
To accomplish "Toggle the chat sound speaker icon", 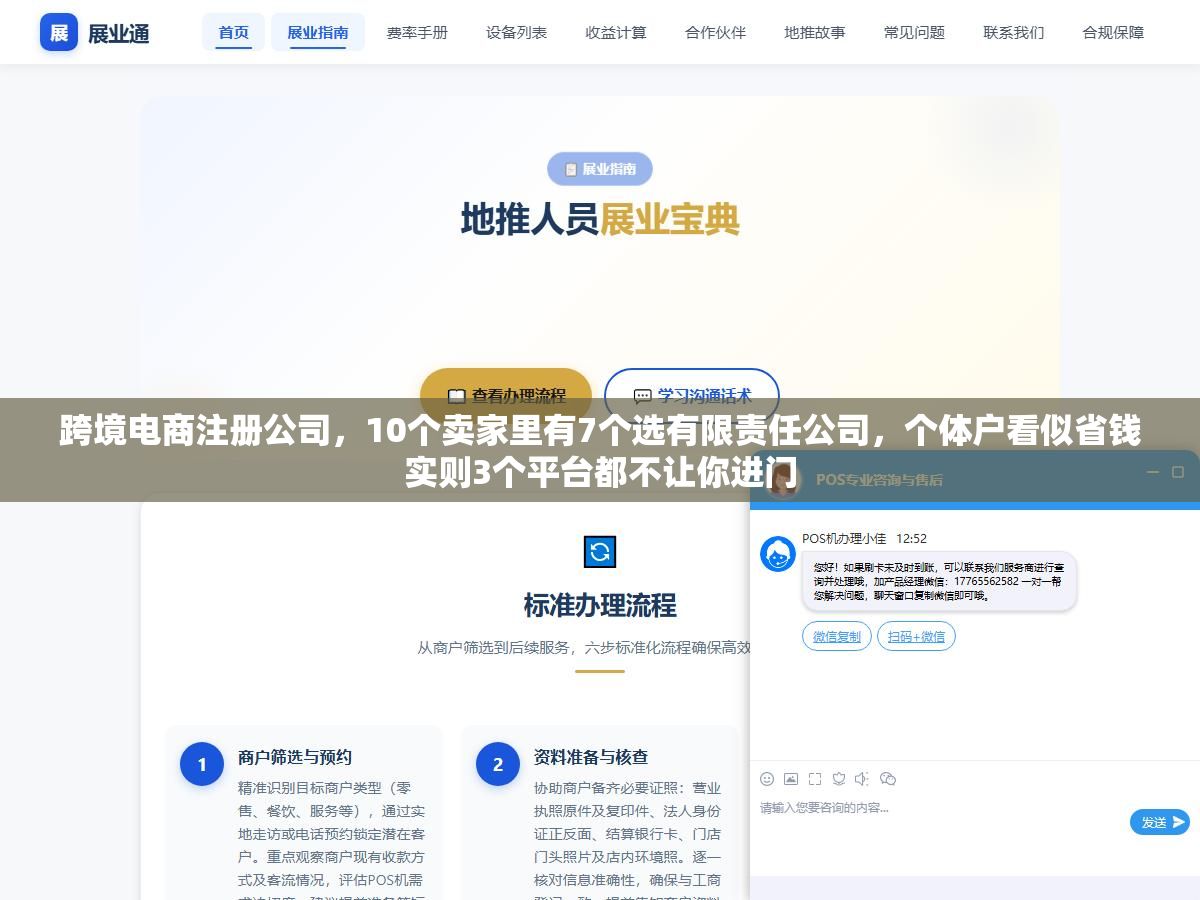I will 862,778.
